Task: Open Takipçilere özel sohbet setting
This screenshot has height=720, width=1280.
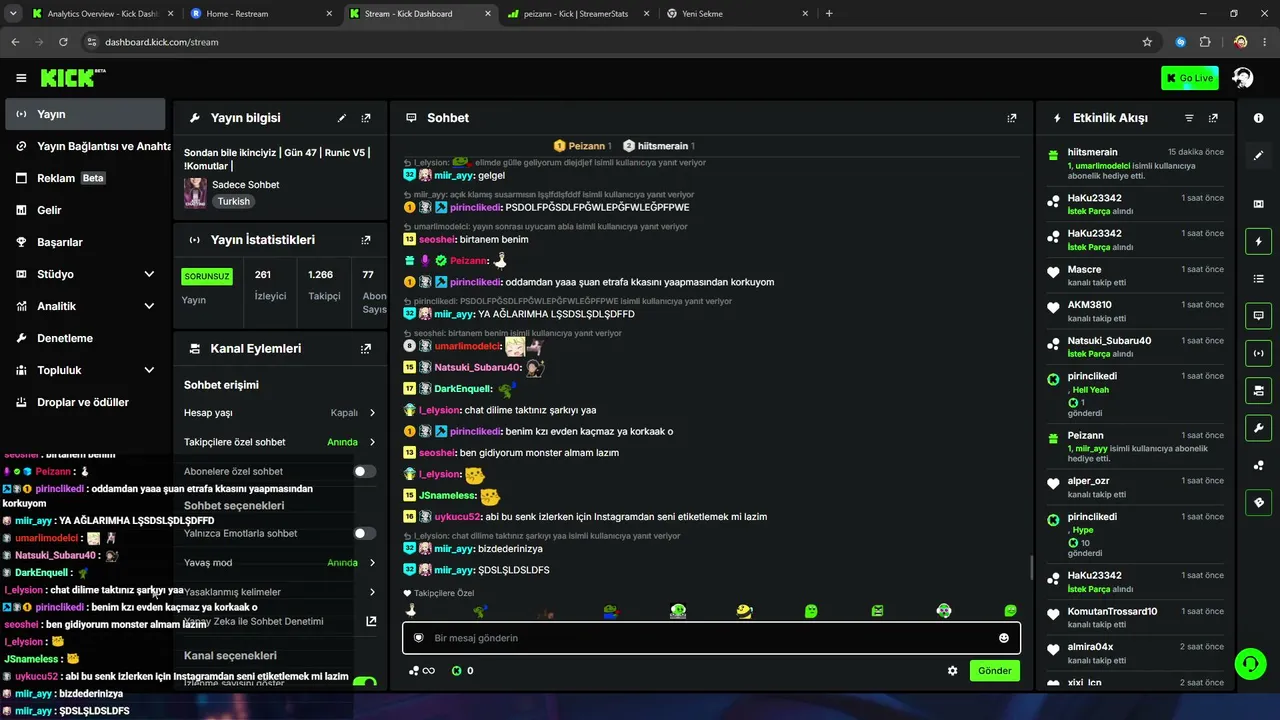Action: [x=280, y=442]
